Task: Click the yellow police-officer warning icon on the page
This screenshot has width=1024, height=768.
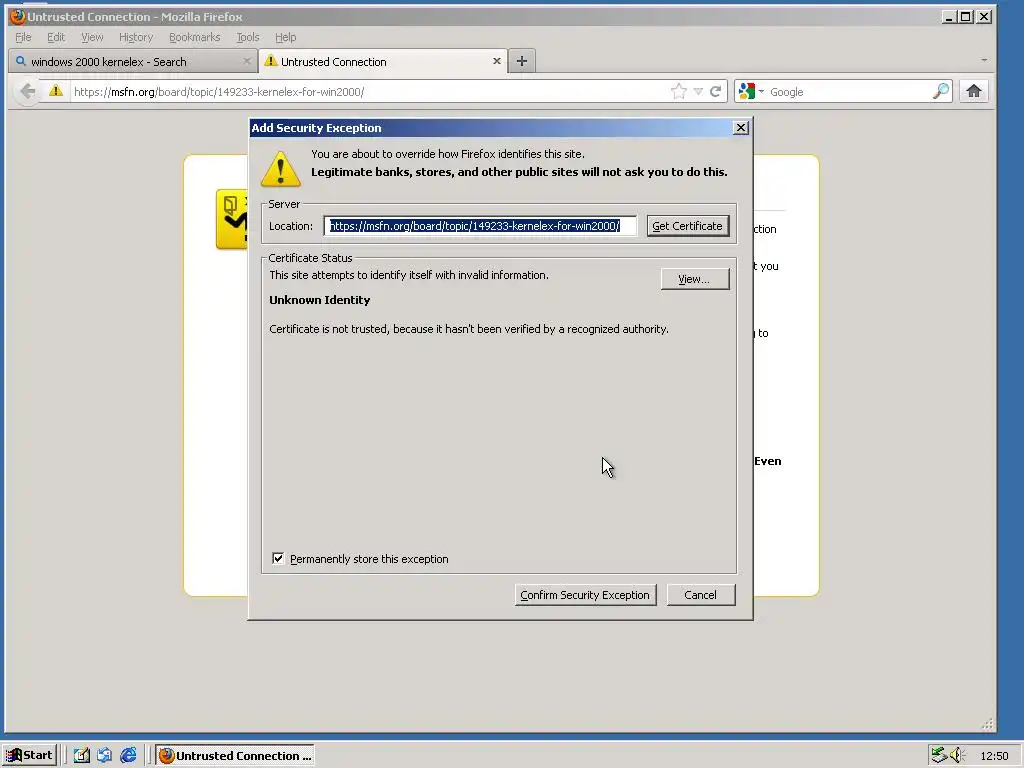Action: (x=232, y=219)
